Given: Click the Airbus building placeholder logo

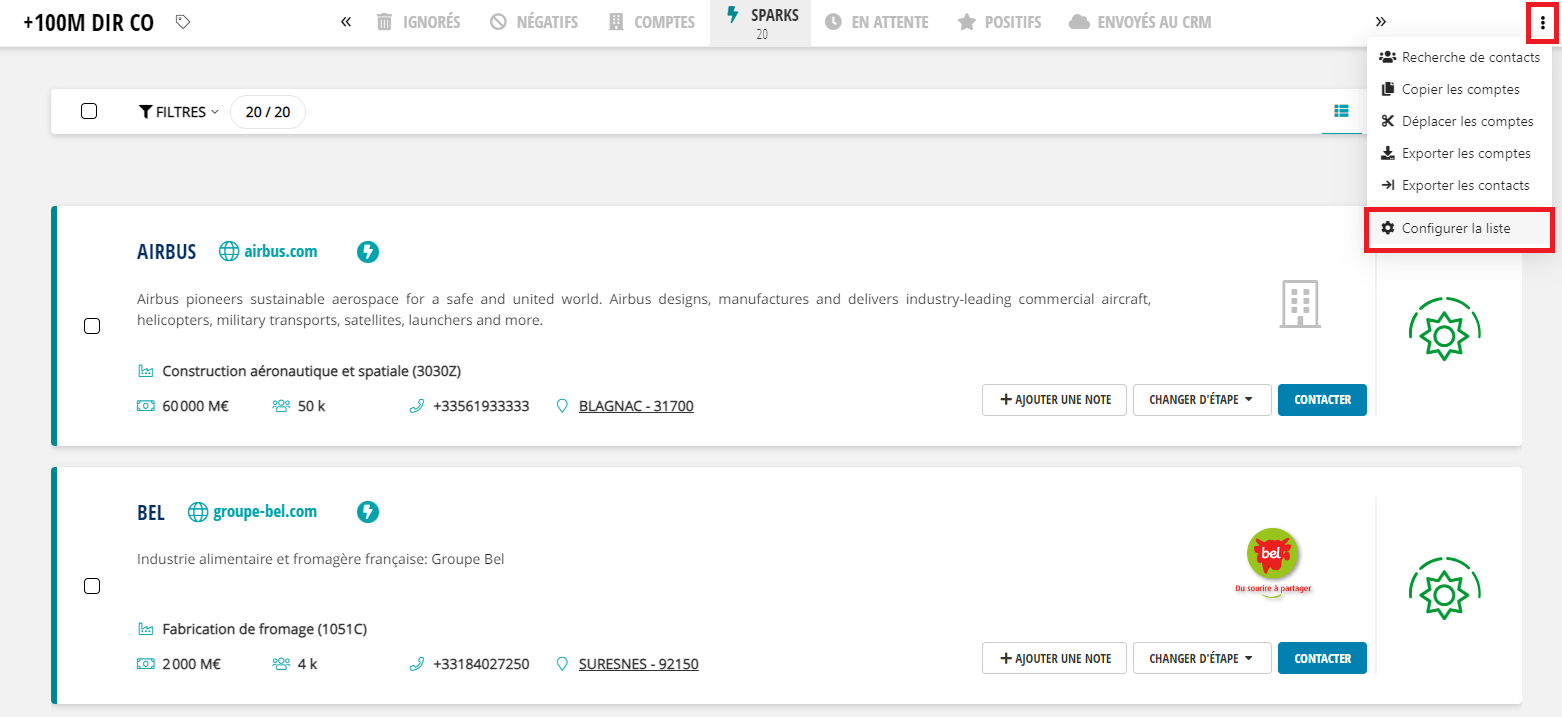Looking at the screenshot, I should tap(1300, 304).
